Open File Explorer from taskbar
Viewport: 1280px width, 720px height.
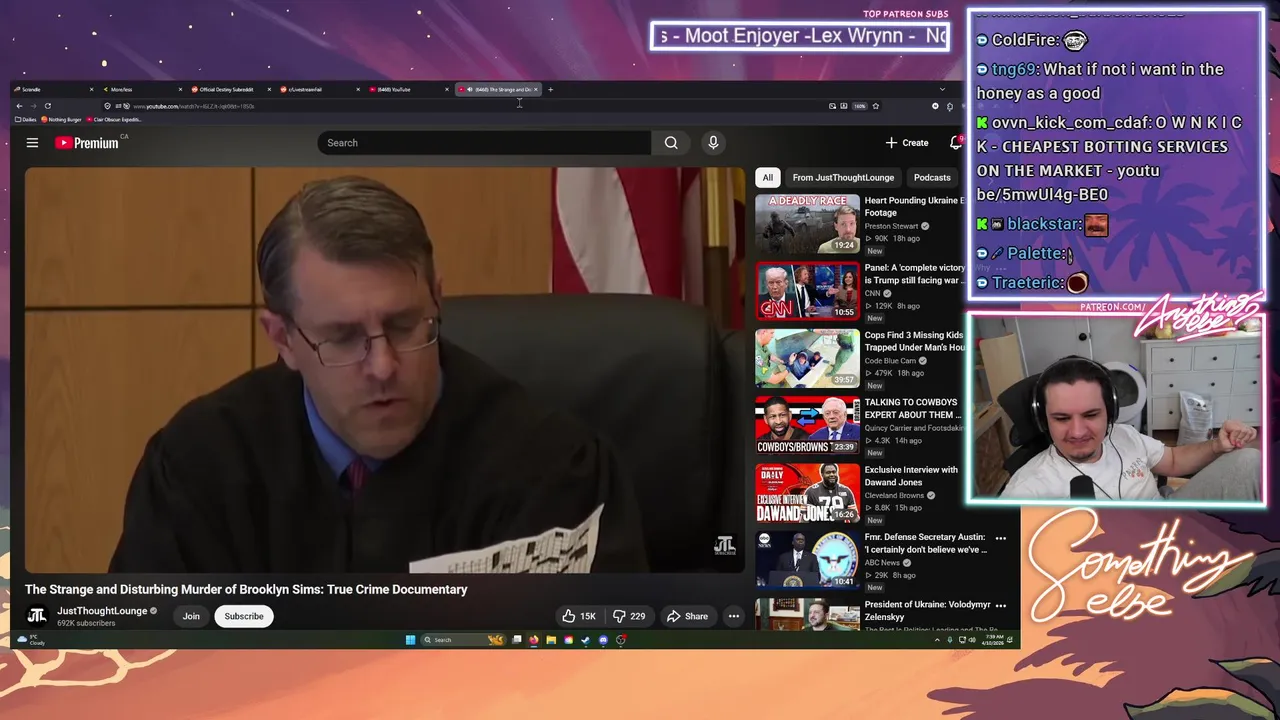pyautogui.click(x=551, y=640)
